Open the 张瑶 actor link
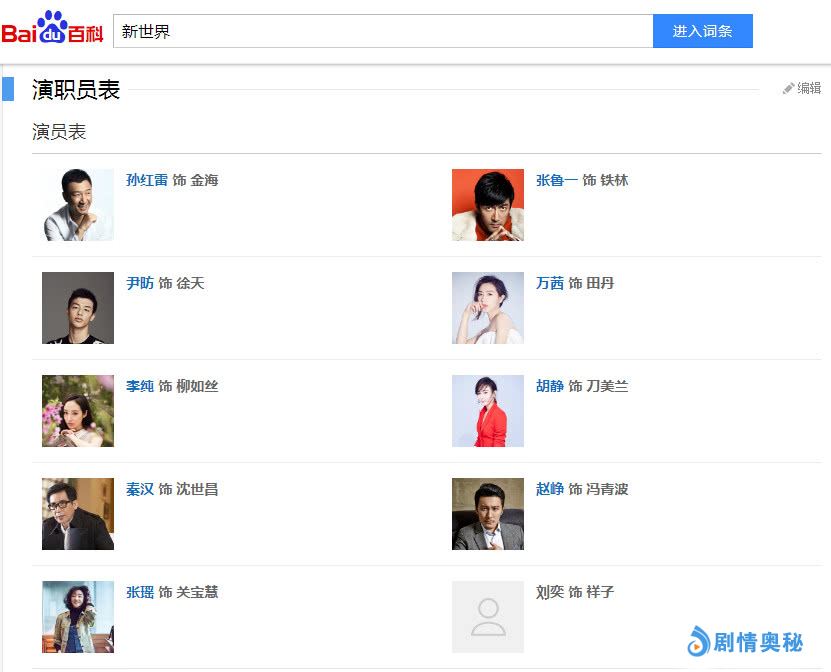831x672 pixels. pyautogui.click(x=140, y=593)
